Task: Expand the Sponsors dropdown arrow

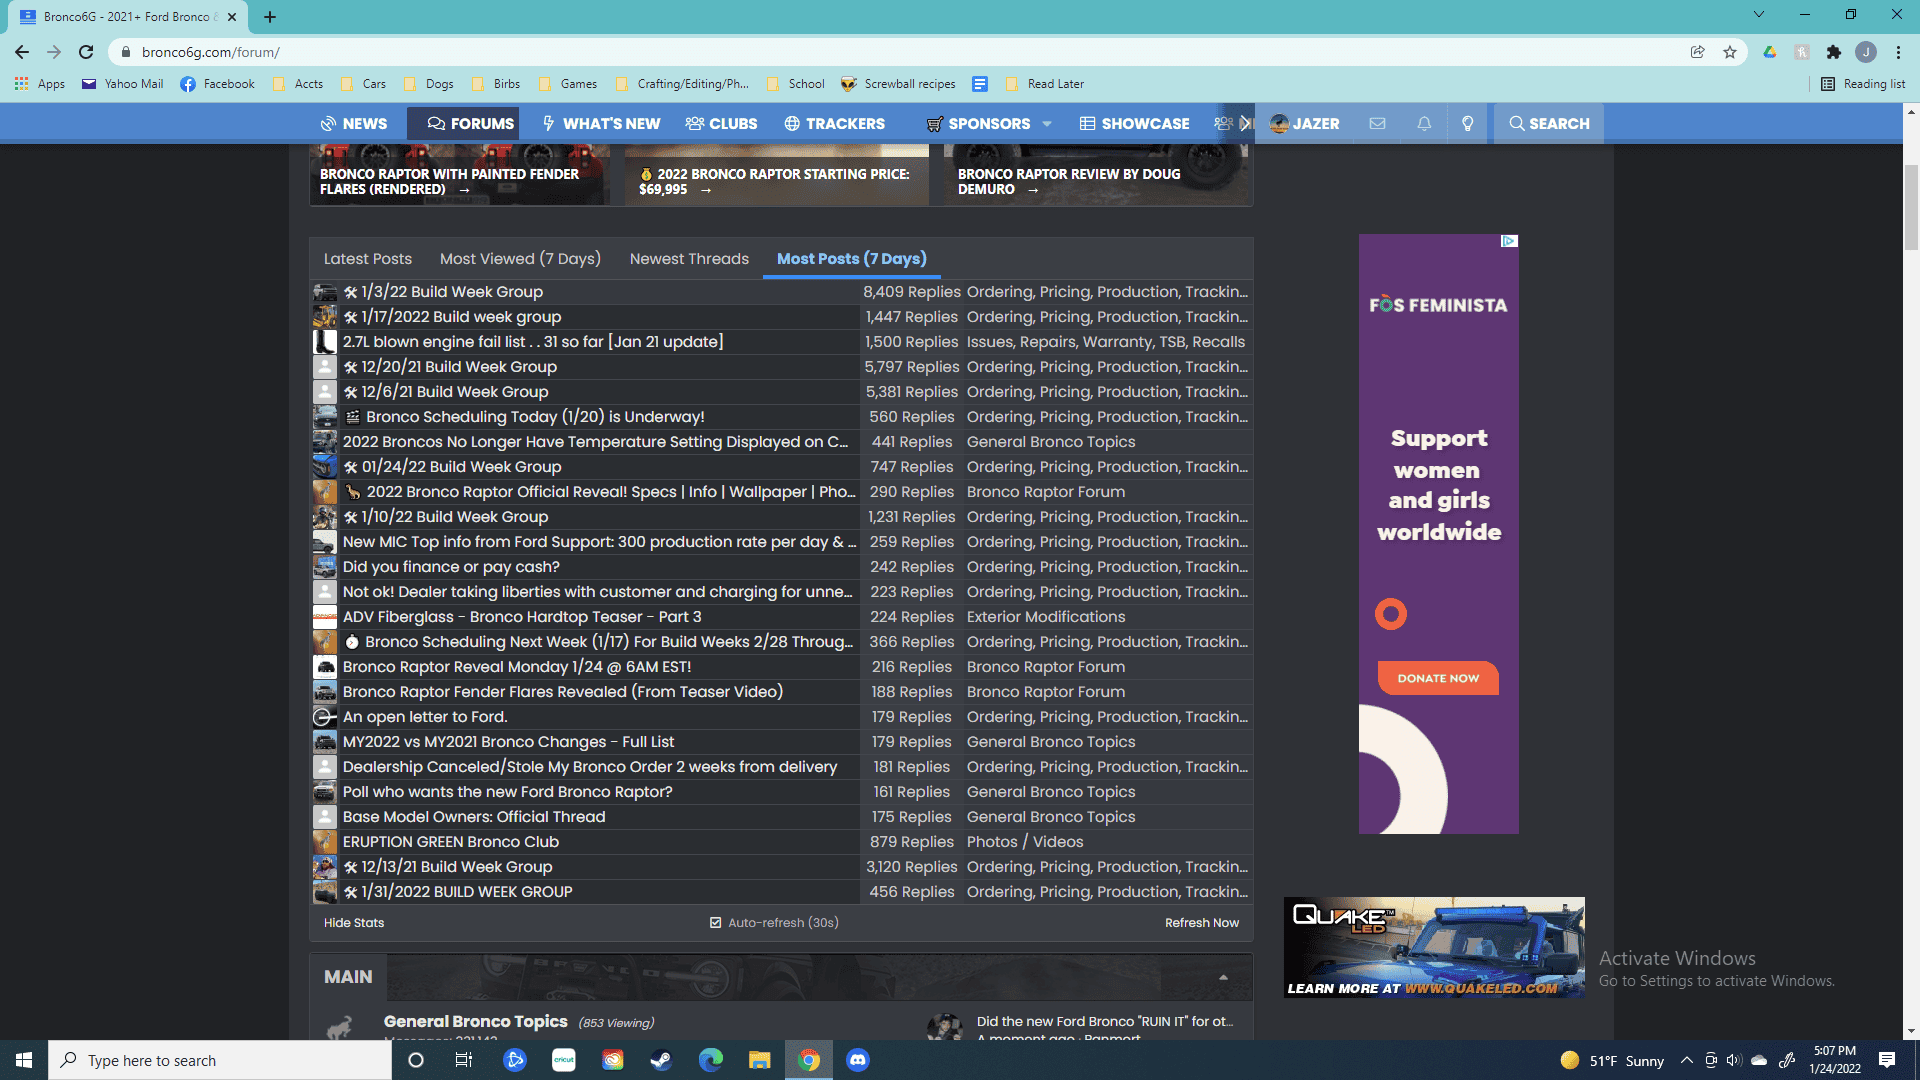Action: click(1047, 124)
